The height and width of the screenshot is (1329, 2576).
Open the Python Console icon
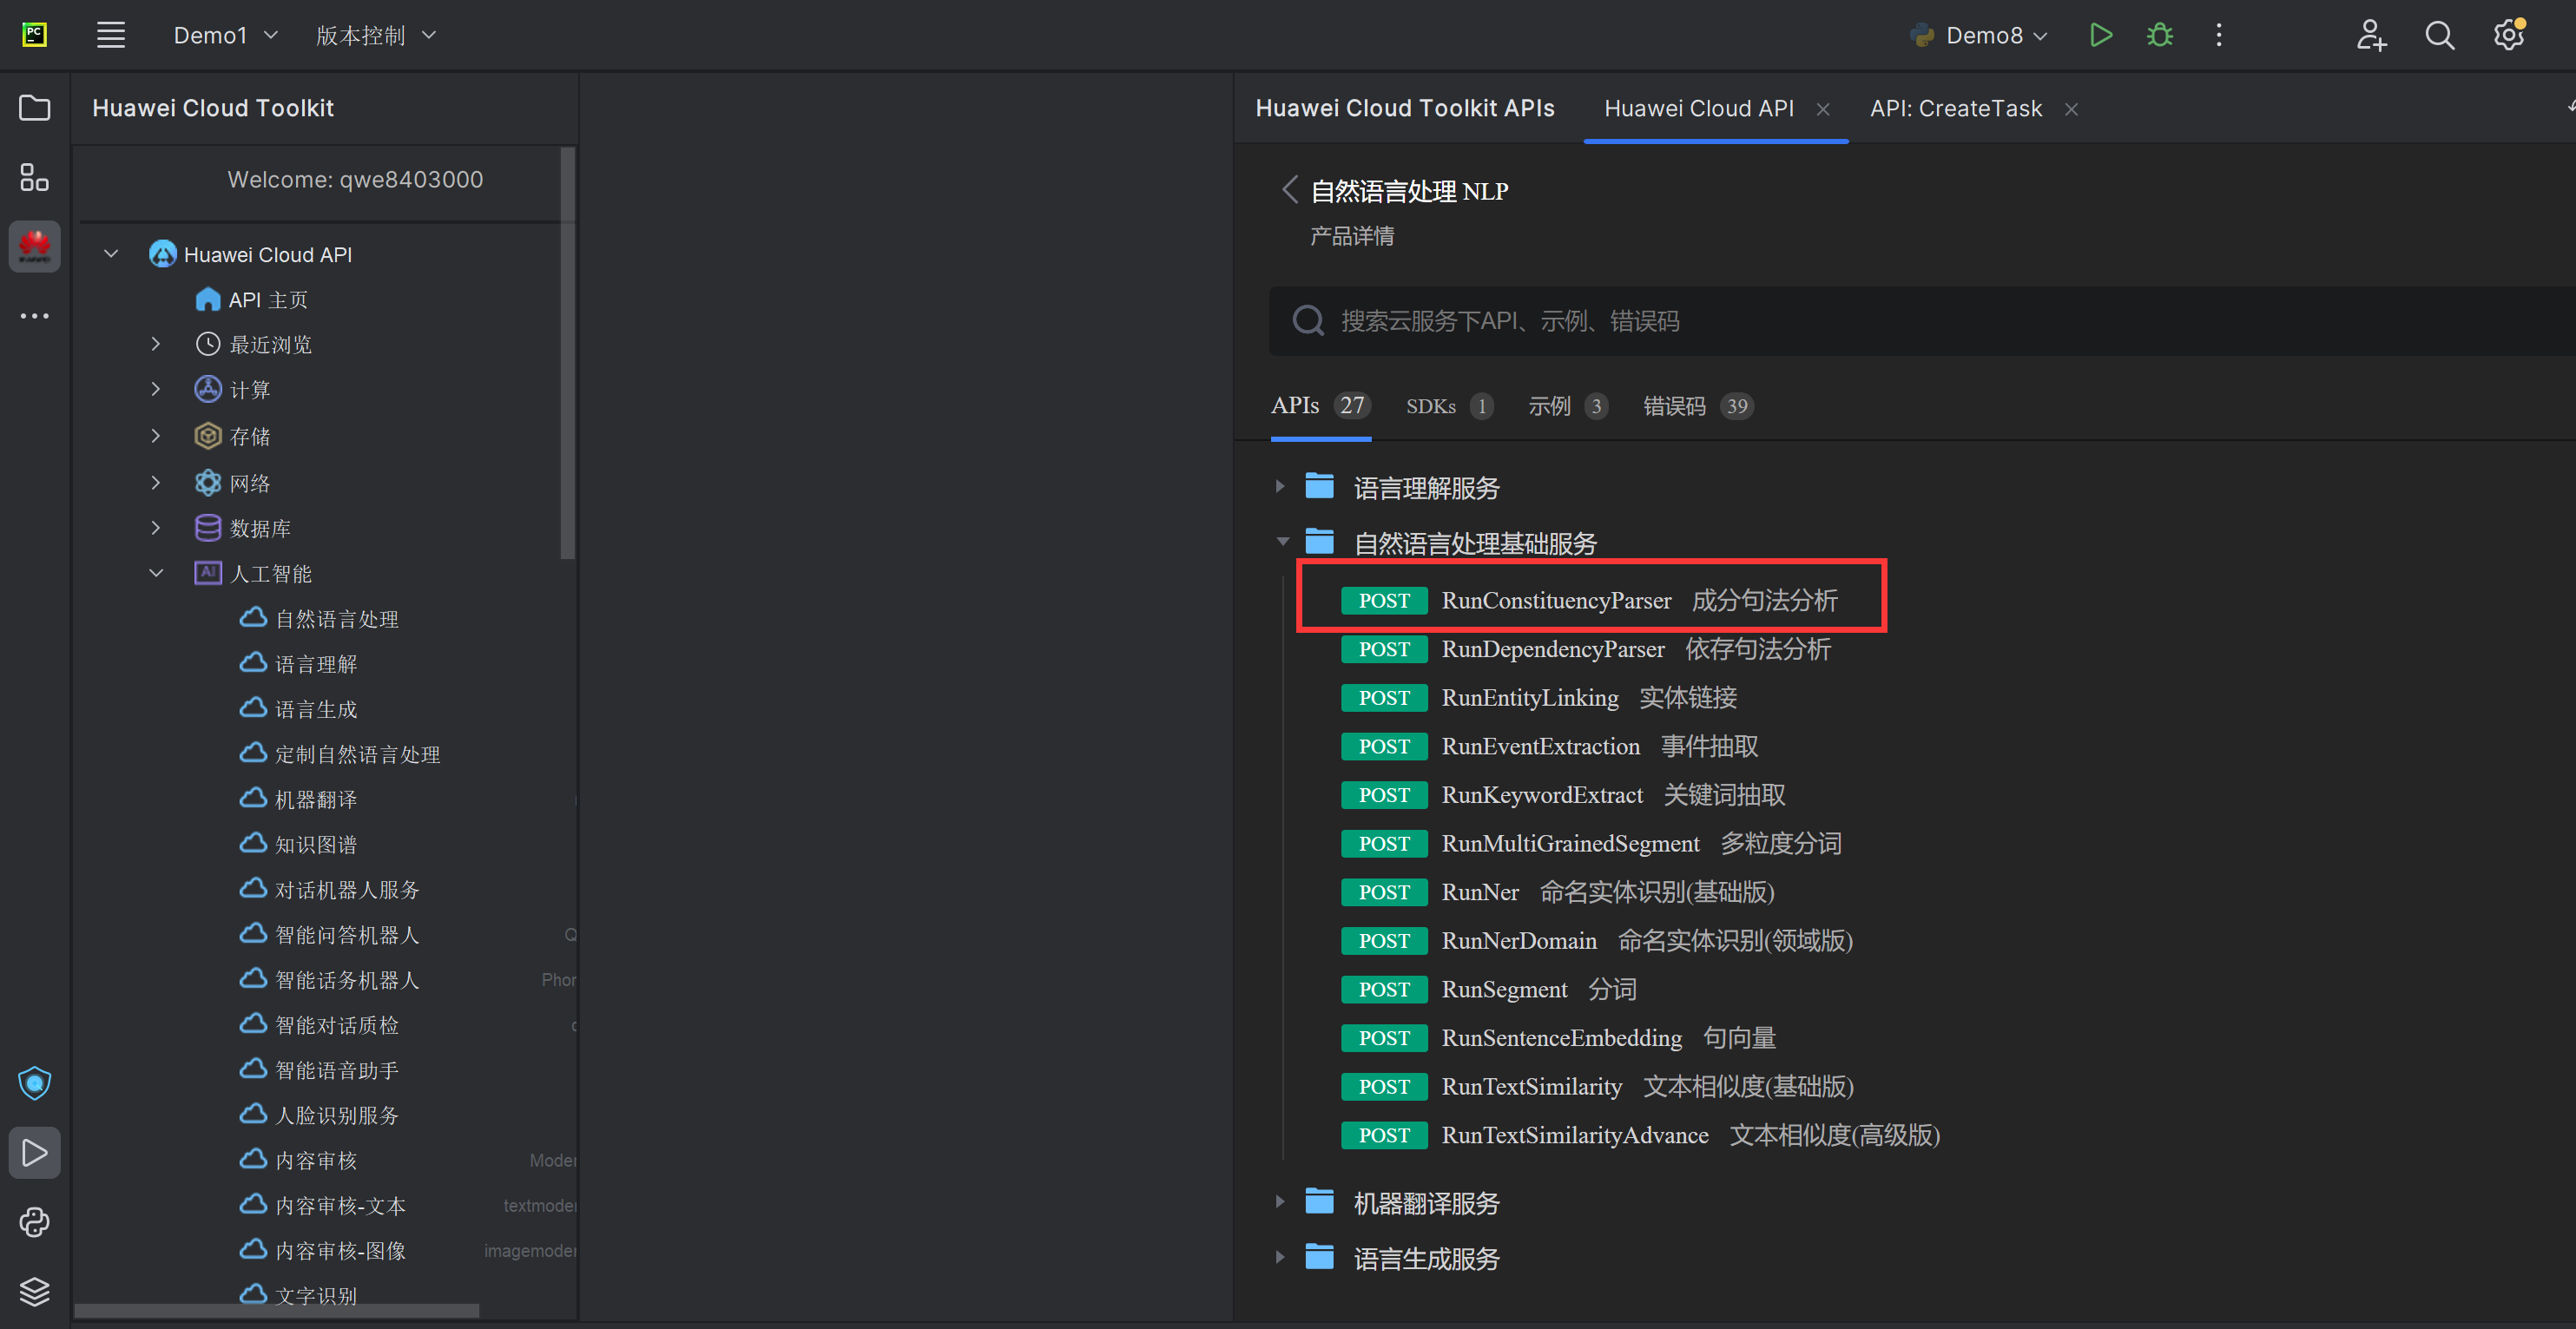pyautogui.click(x=34, y=1222)
